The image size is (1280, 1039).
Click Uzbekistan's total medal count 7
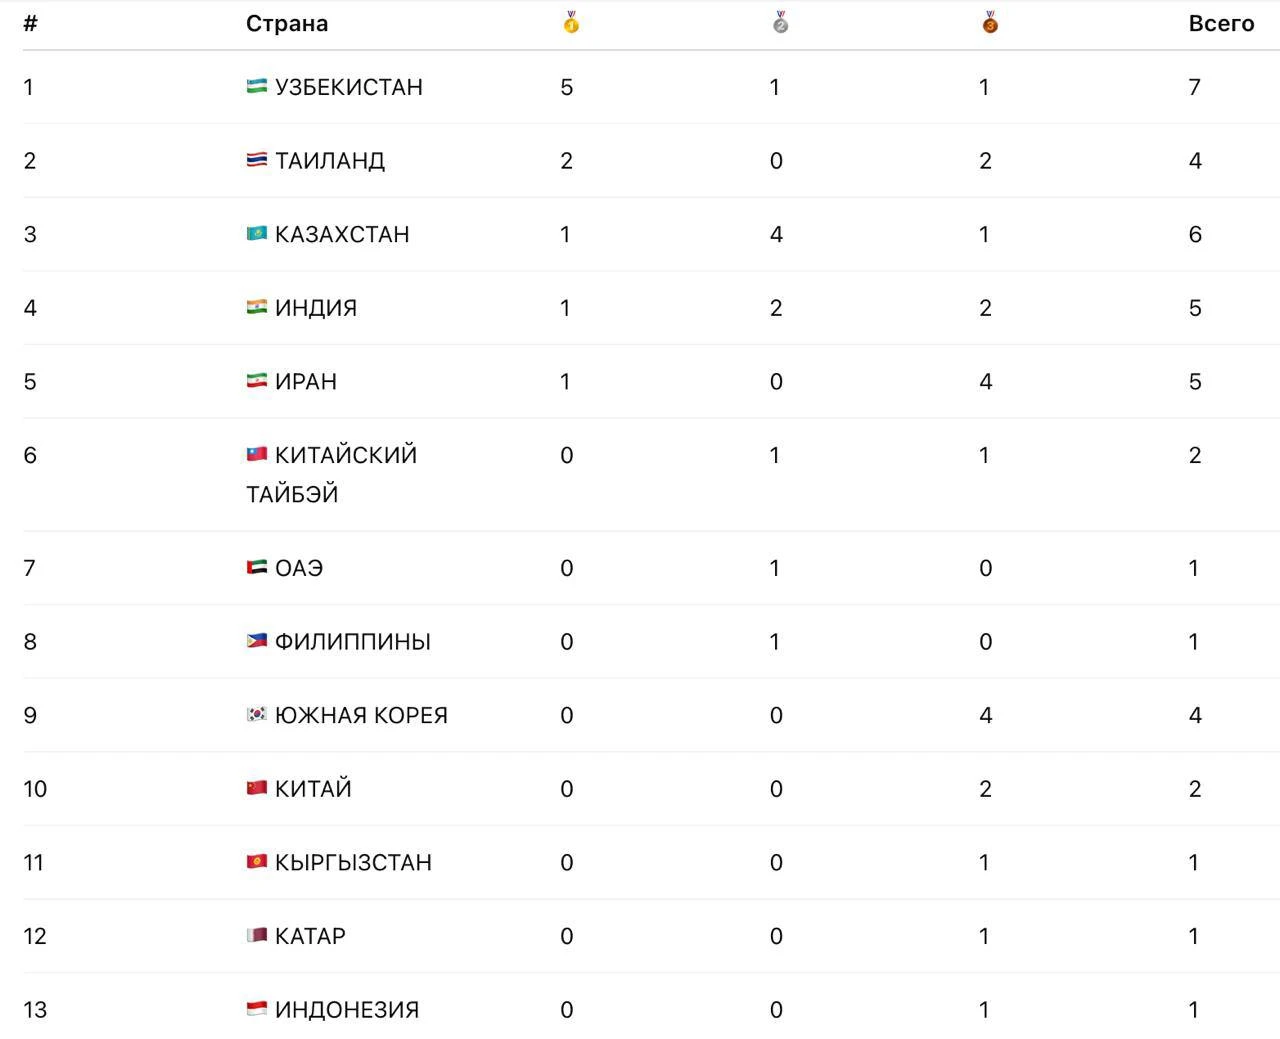pyautogui.click(x=1194, y=87)
